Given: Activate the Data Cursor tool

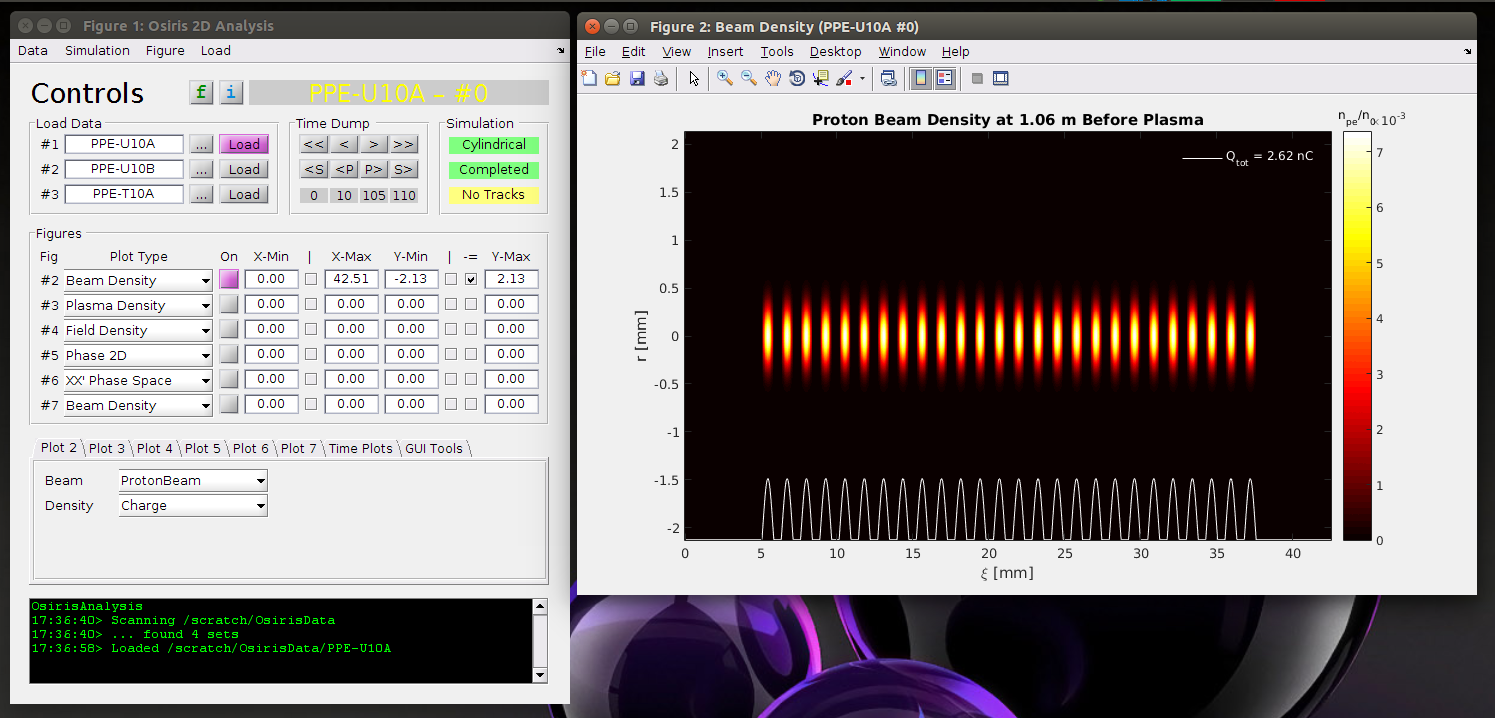Looking at the screenshot, I should (821, 78).
